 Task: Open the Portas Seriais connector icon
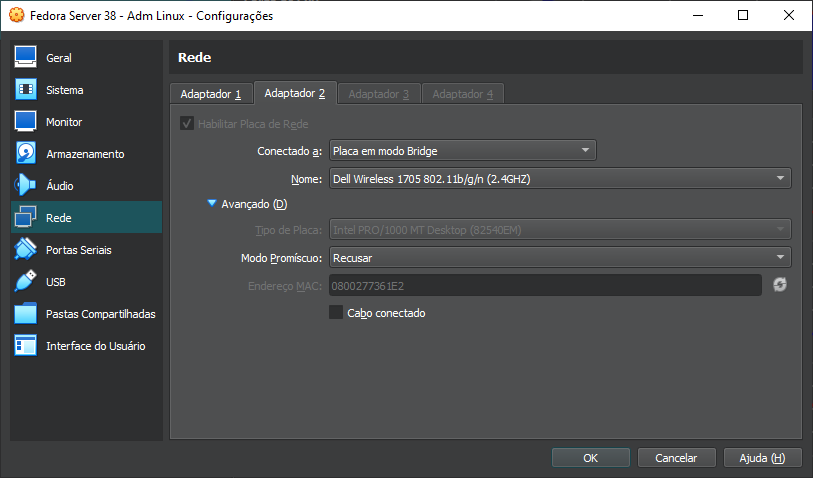pyautogui.click(x=25, y=249)
